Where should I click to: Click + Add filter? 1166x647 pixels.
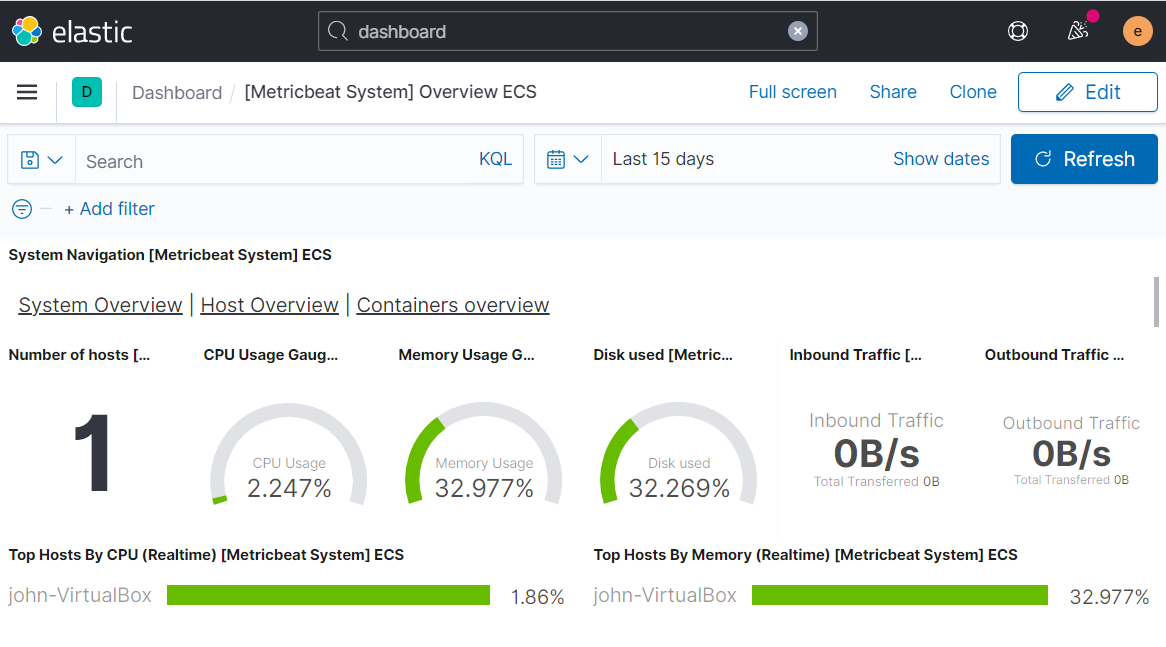109,209
